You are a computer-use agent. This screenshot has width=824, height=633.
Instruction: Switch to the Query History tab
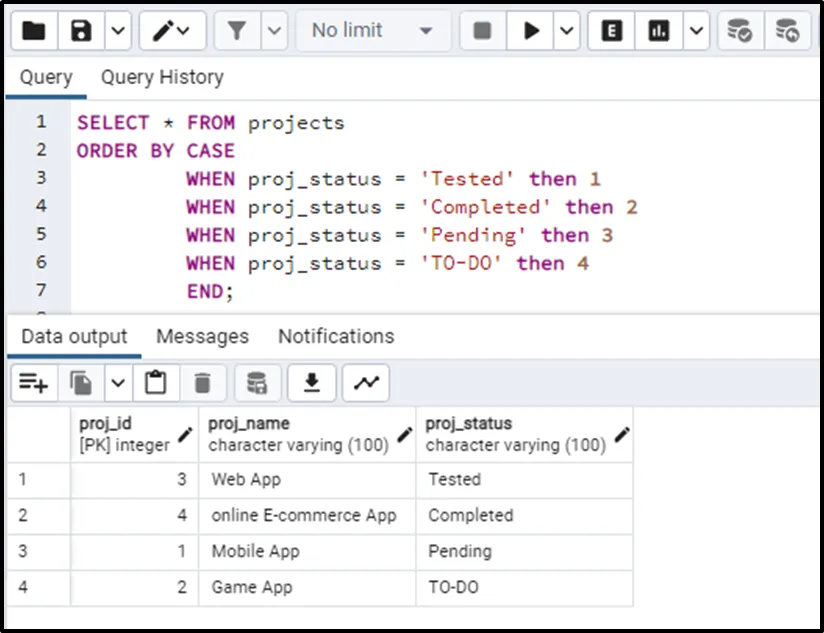tap(162, 77)
